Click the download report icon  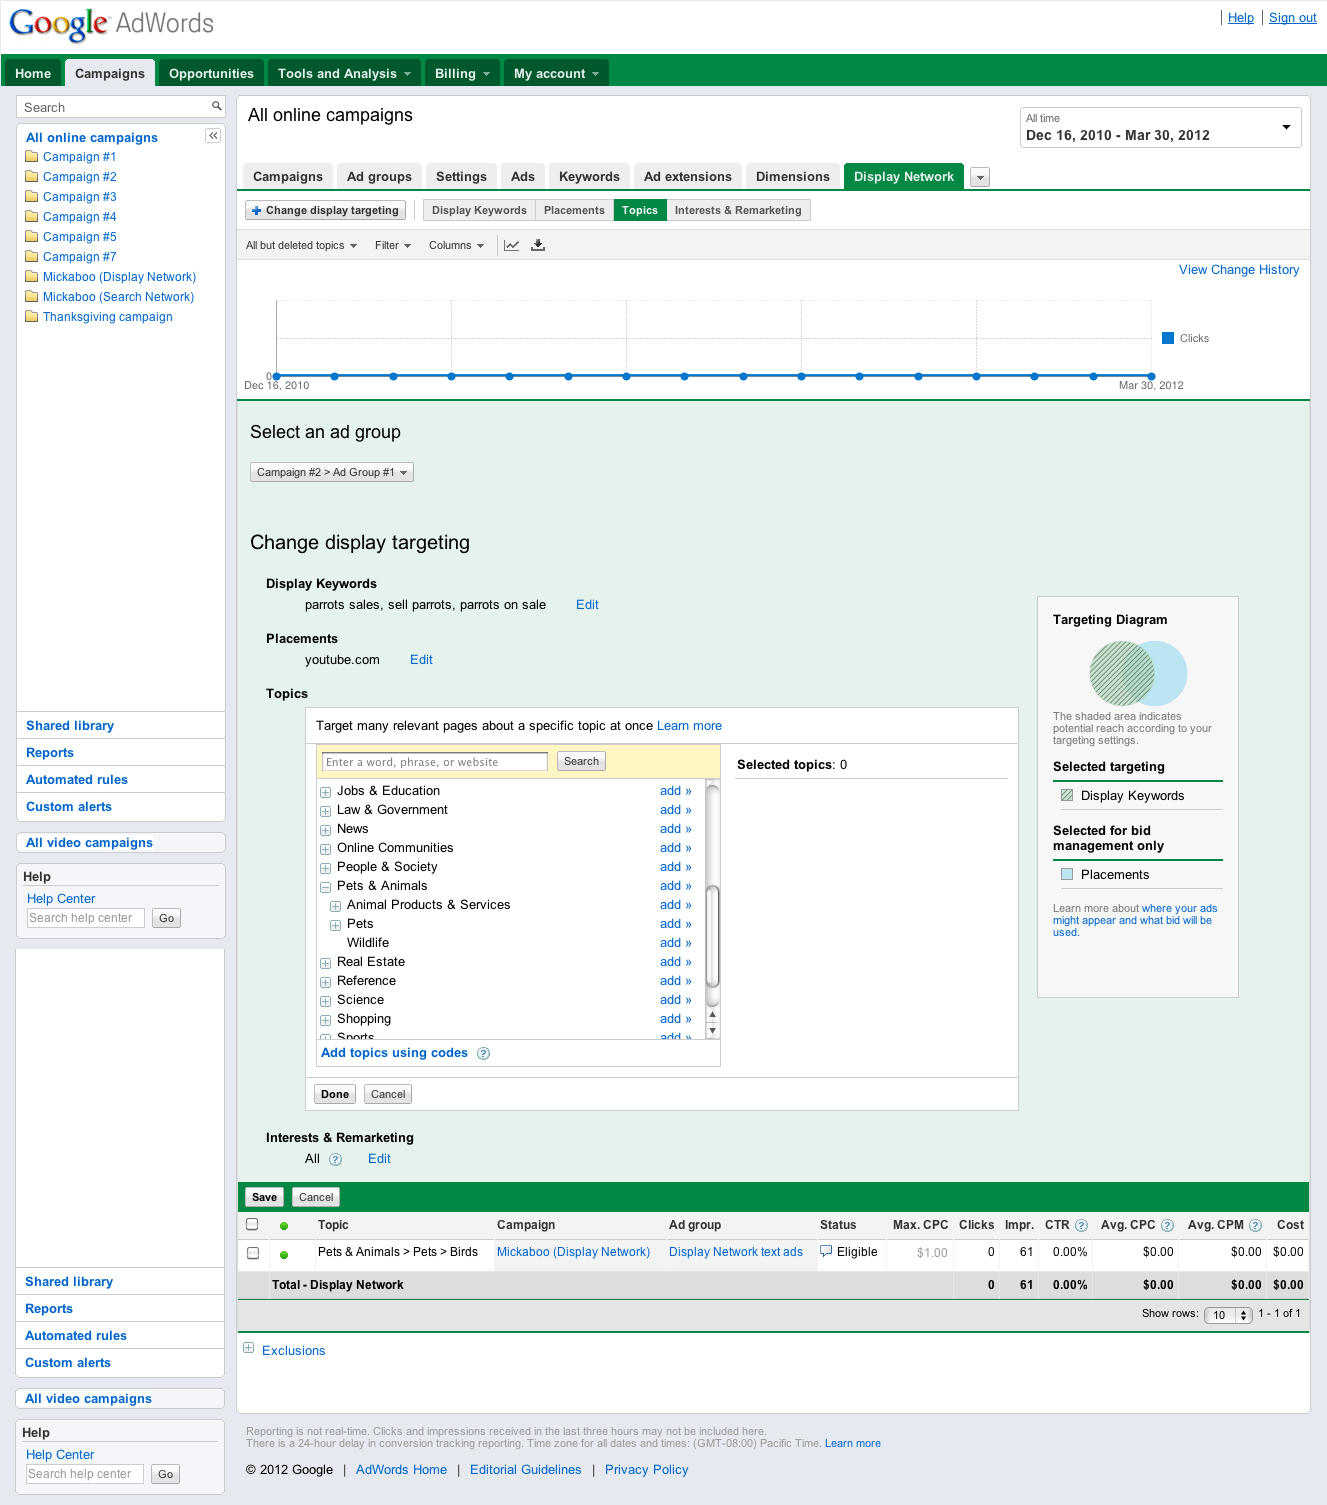(x=538, y=245)
